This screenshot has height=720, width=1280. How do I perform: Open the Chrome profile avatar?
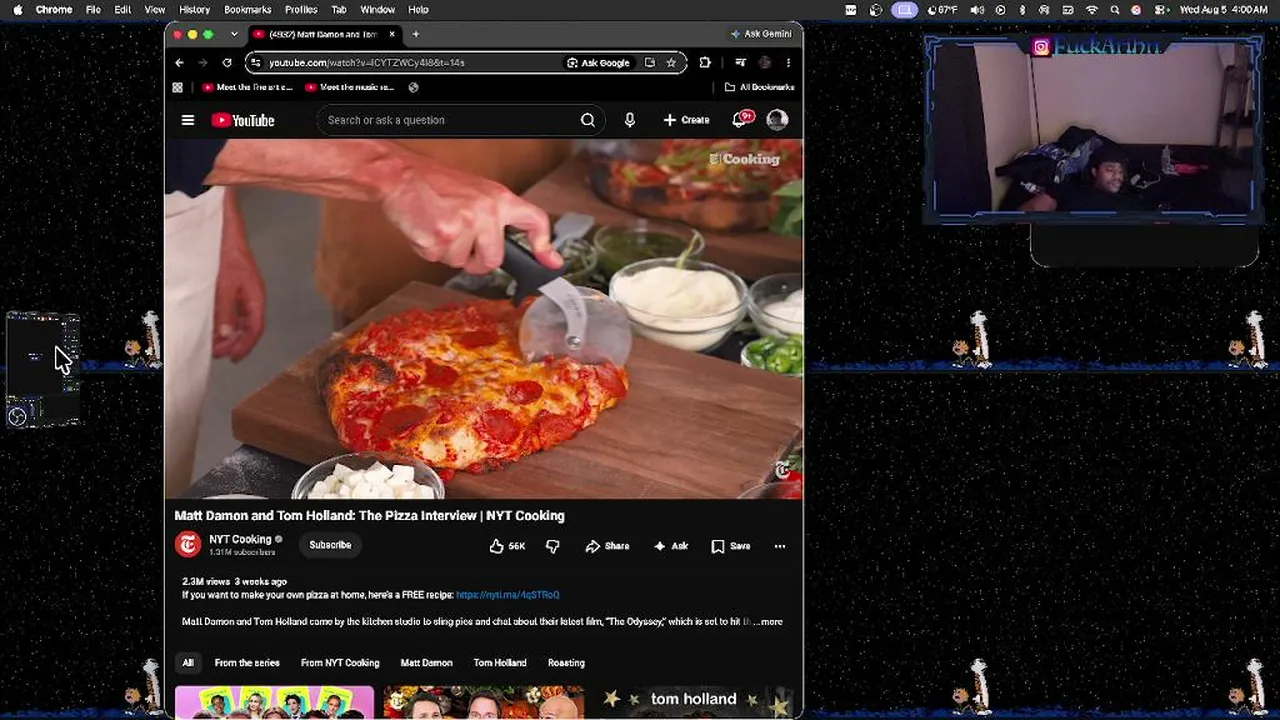click(x=765, y=62)
